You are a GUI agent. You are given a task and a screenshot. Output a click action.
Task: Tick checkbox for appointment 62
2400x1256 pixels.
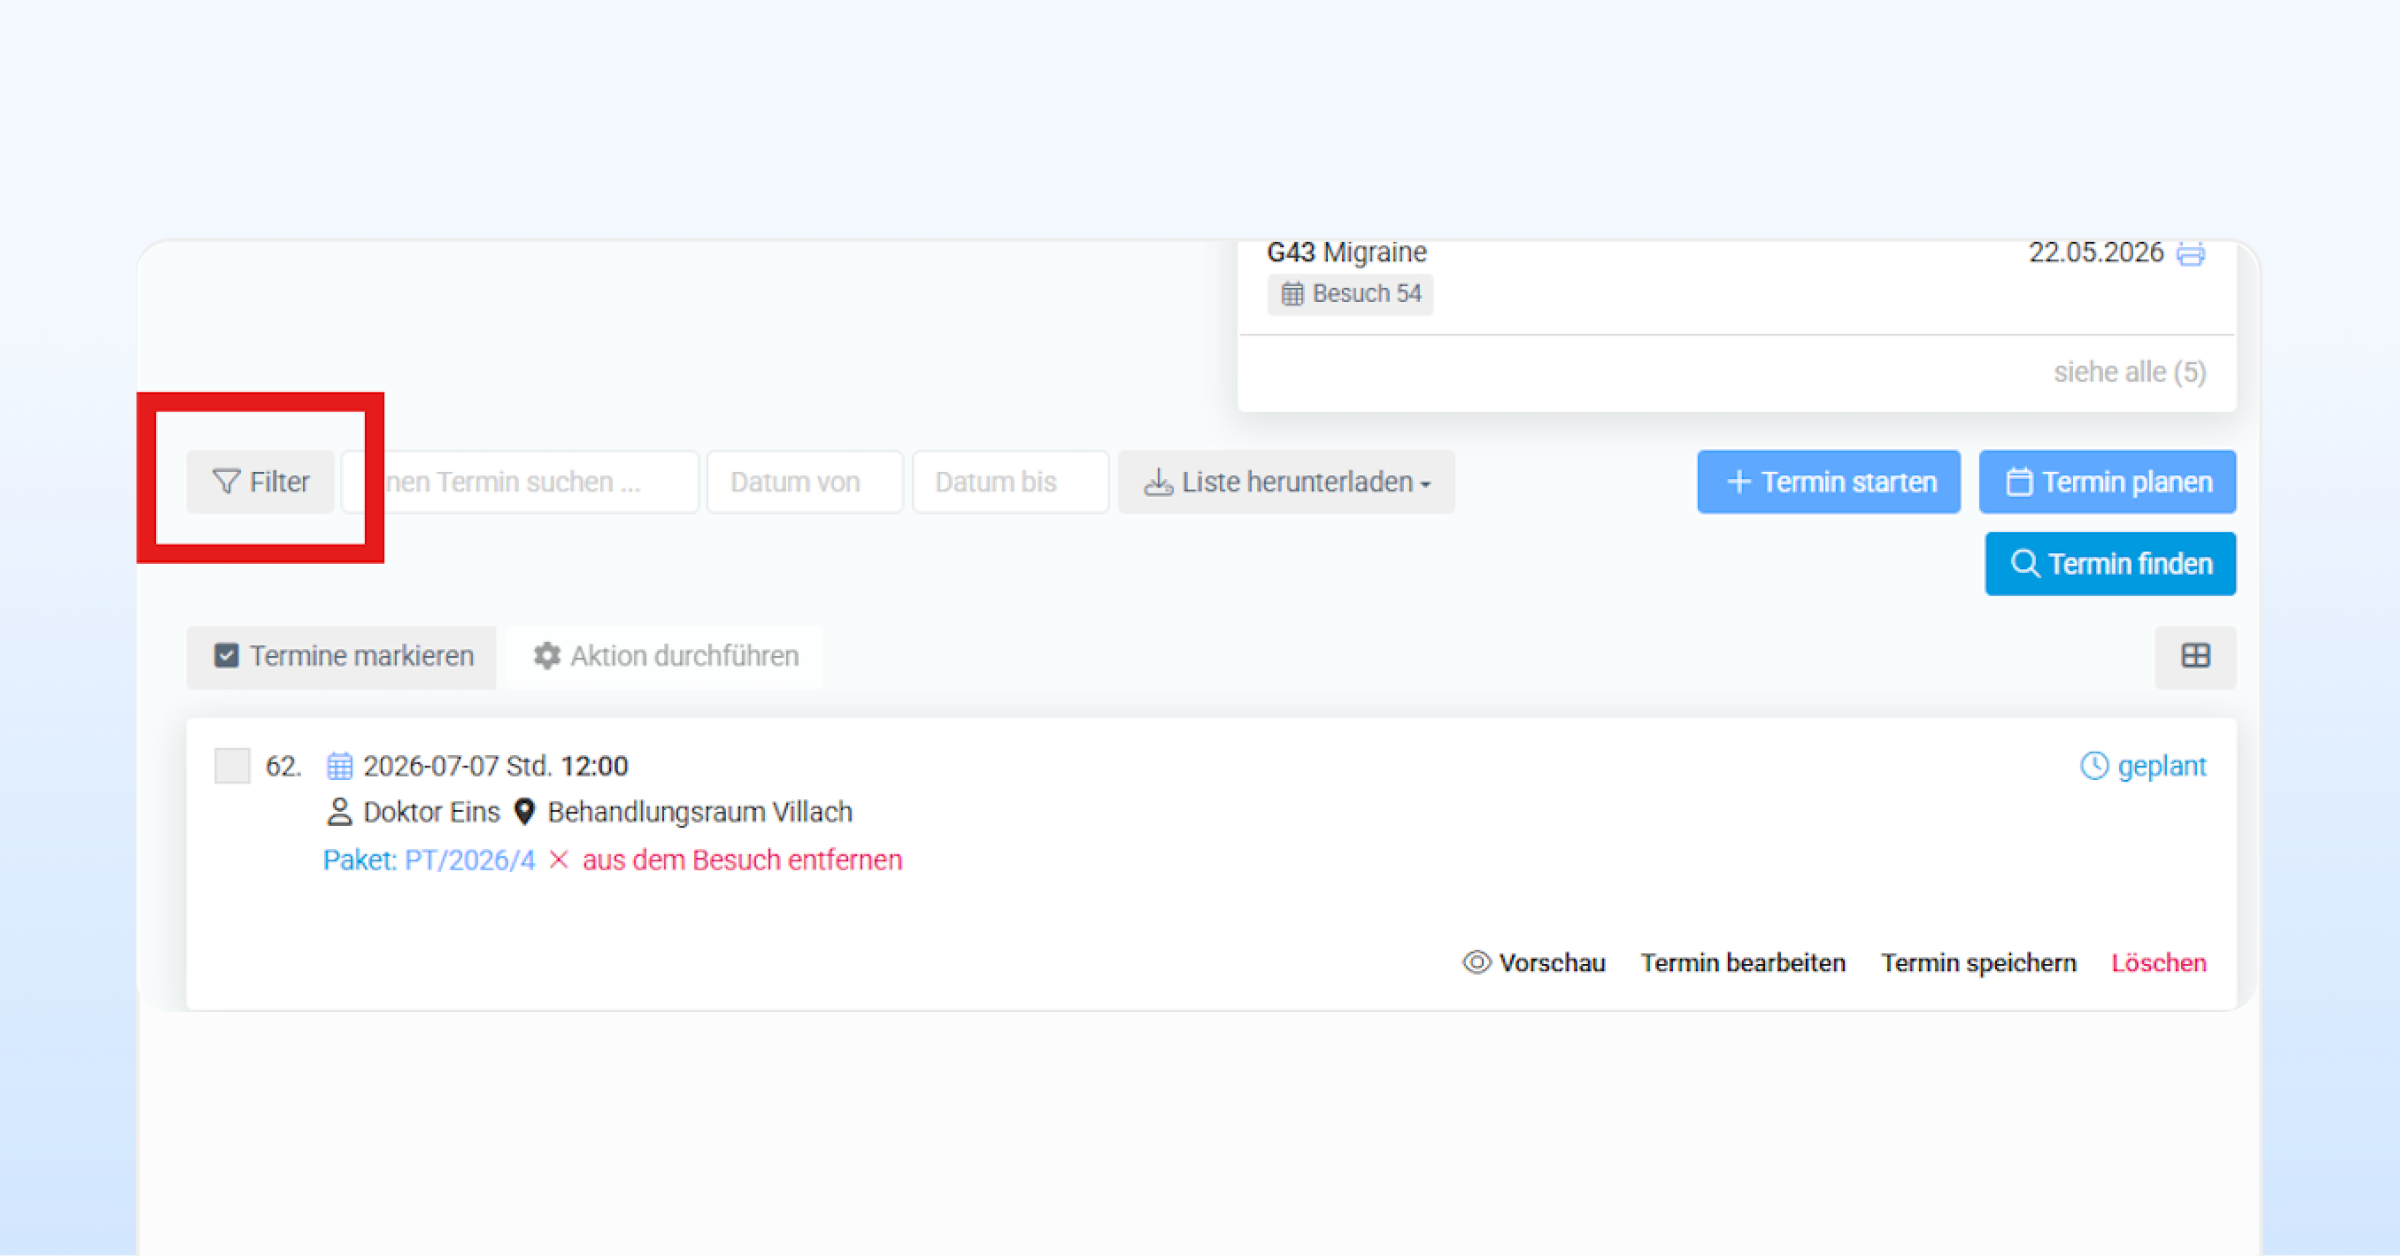232,766
